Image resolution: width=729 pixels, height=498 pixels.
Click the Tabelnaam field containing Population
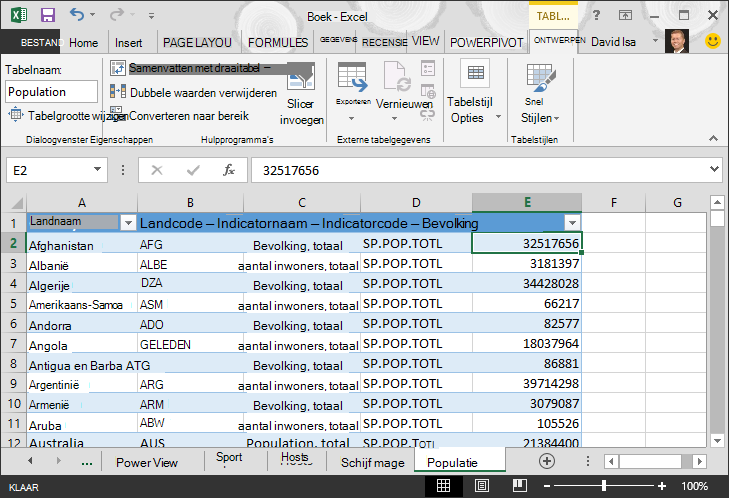tap(52, 92)
